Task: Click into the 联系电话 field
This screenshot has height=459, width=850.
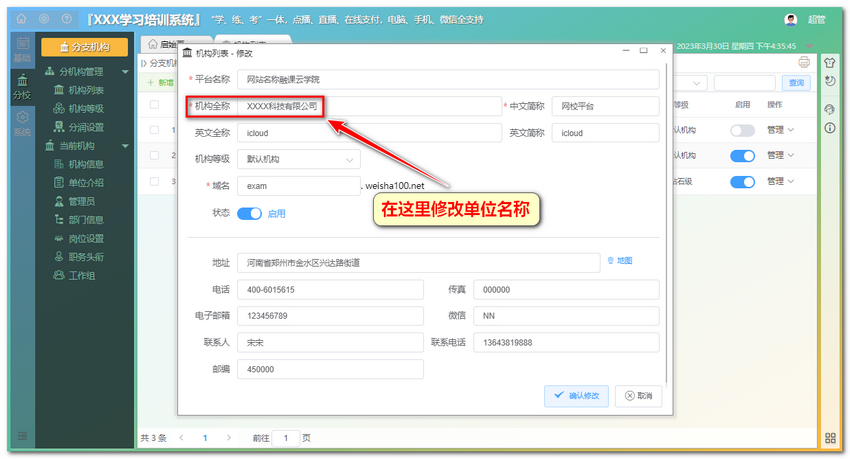Action: pos(566,342)
